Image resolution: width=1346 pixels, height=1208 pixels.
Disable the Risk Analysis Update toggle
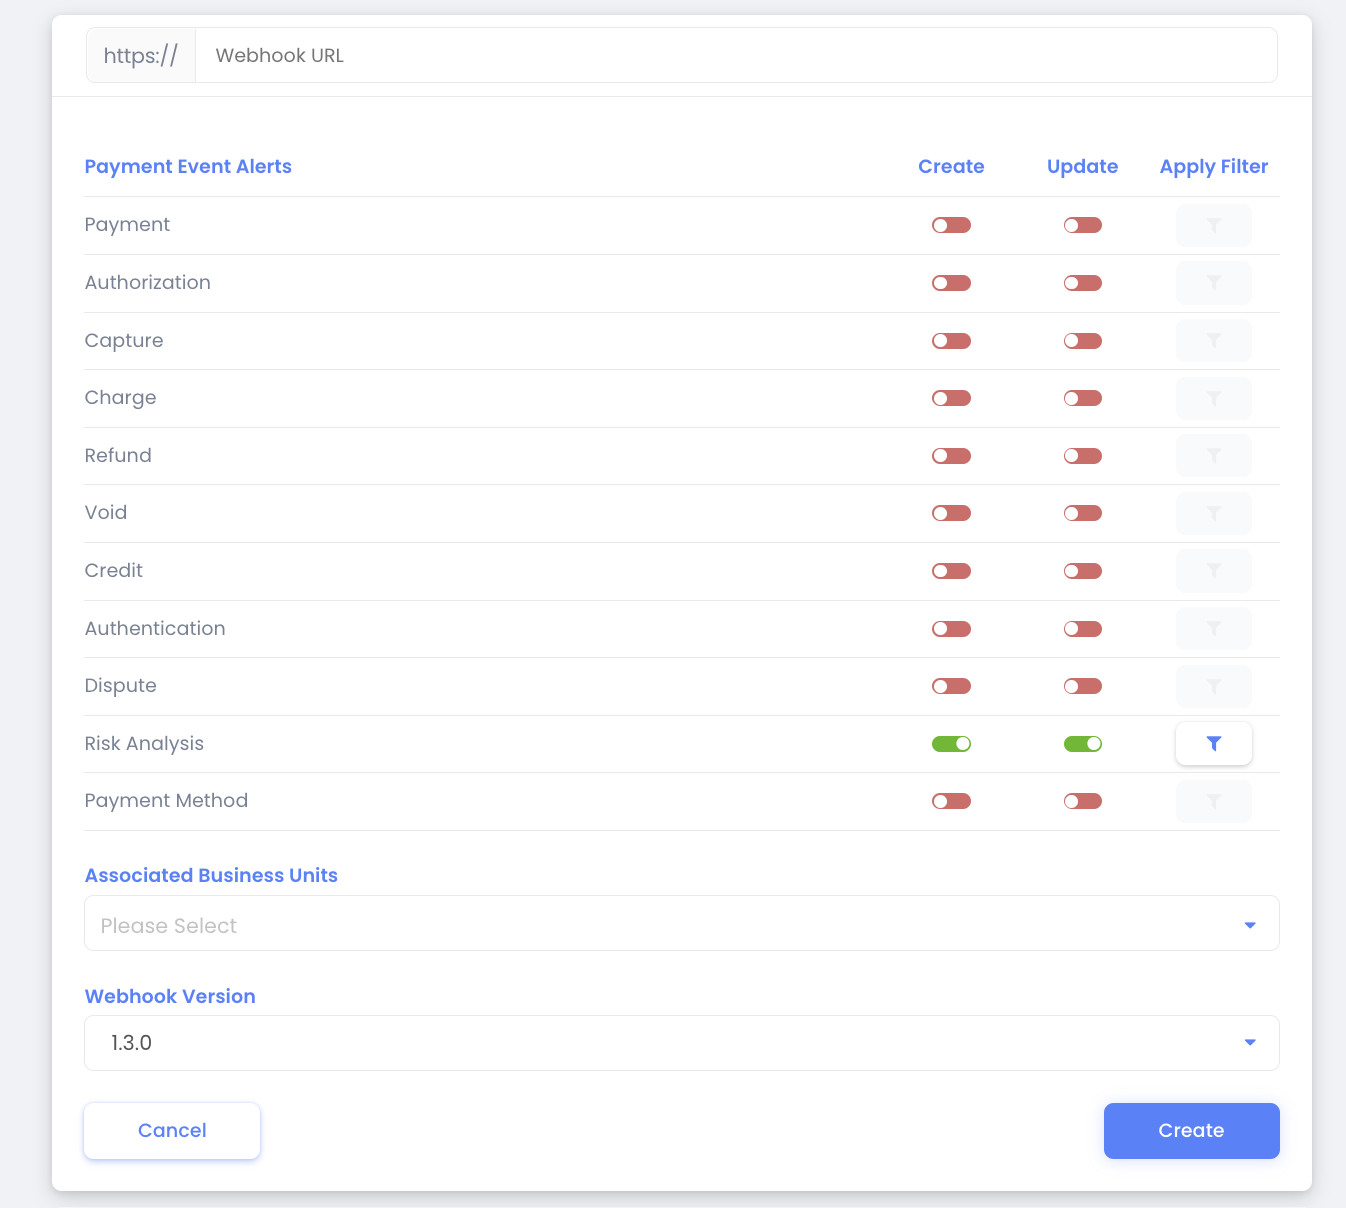point(1082,743)
